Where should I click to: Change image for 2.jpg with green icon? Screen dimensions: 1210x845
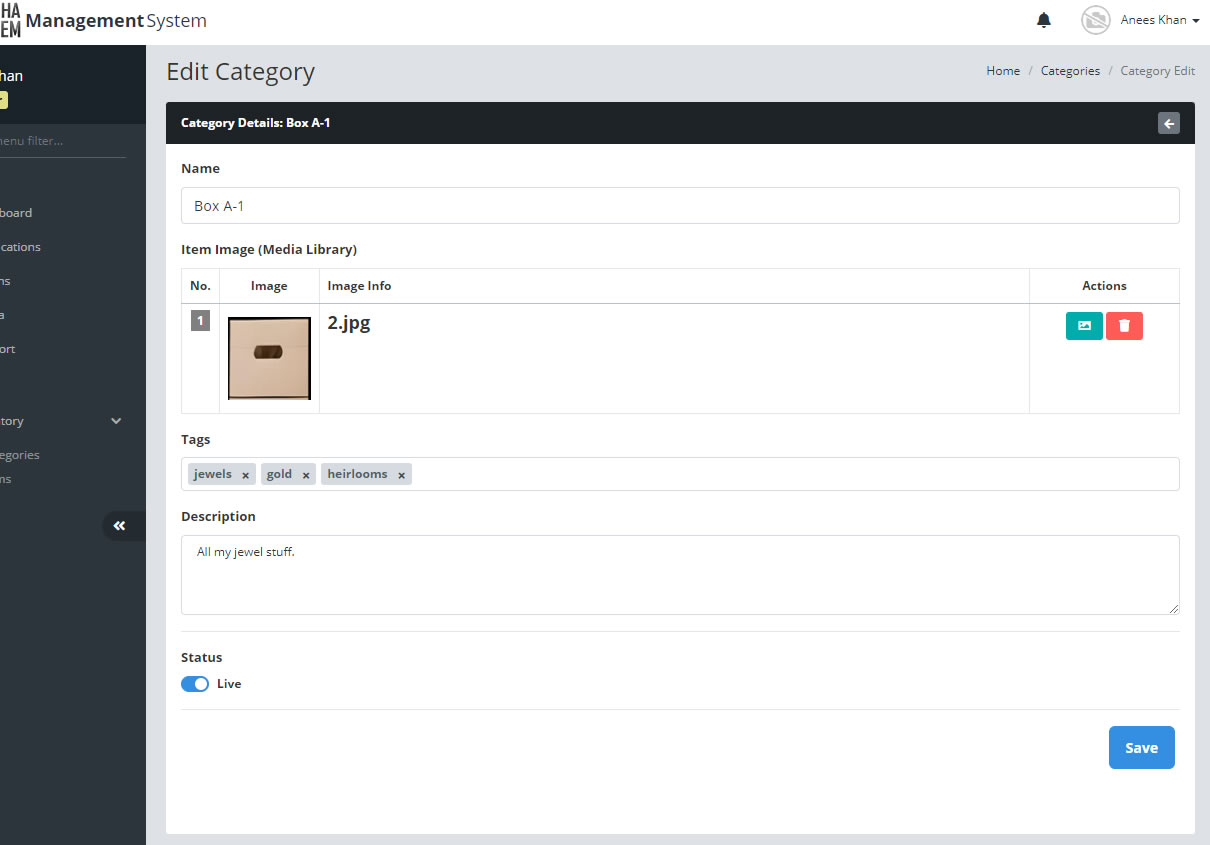[x=1084, y=326]
